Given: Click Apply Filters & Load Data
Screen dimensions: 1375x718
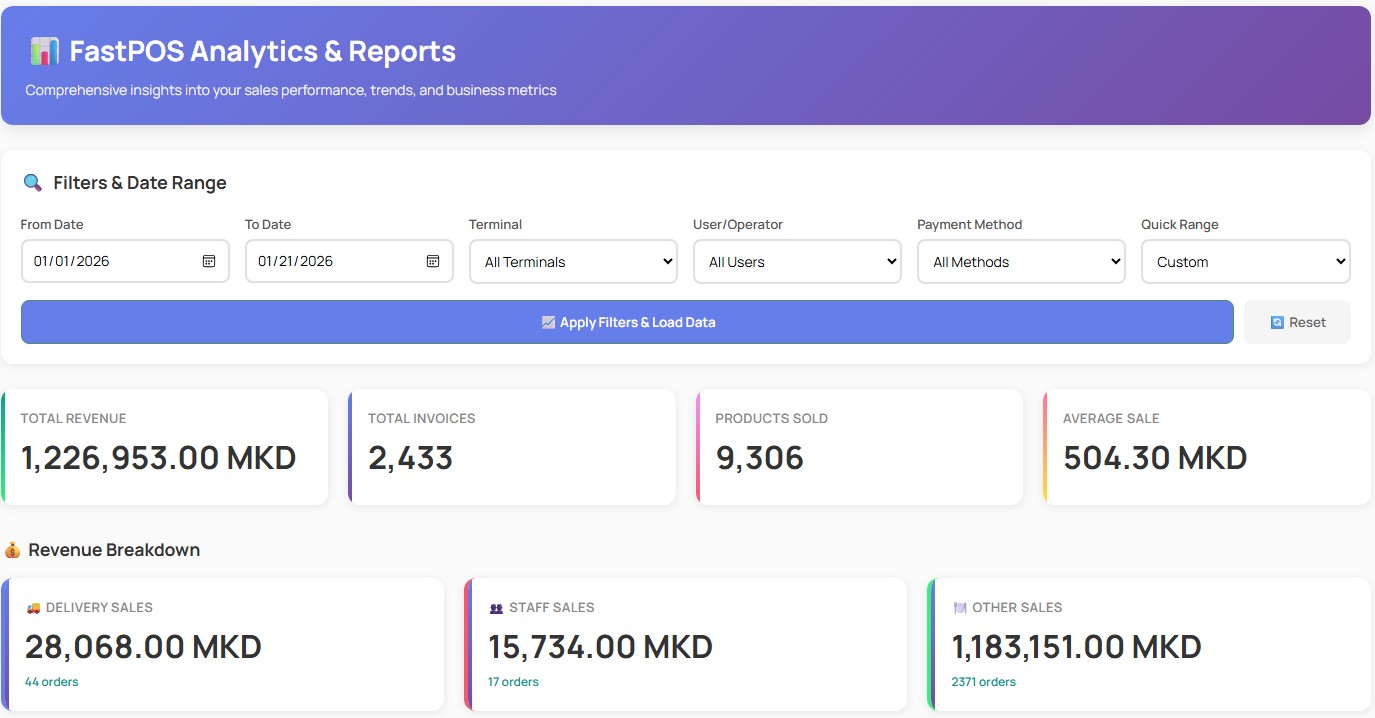Looking at the screenshot, I should tap(627, 322).
